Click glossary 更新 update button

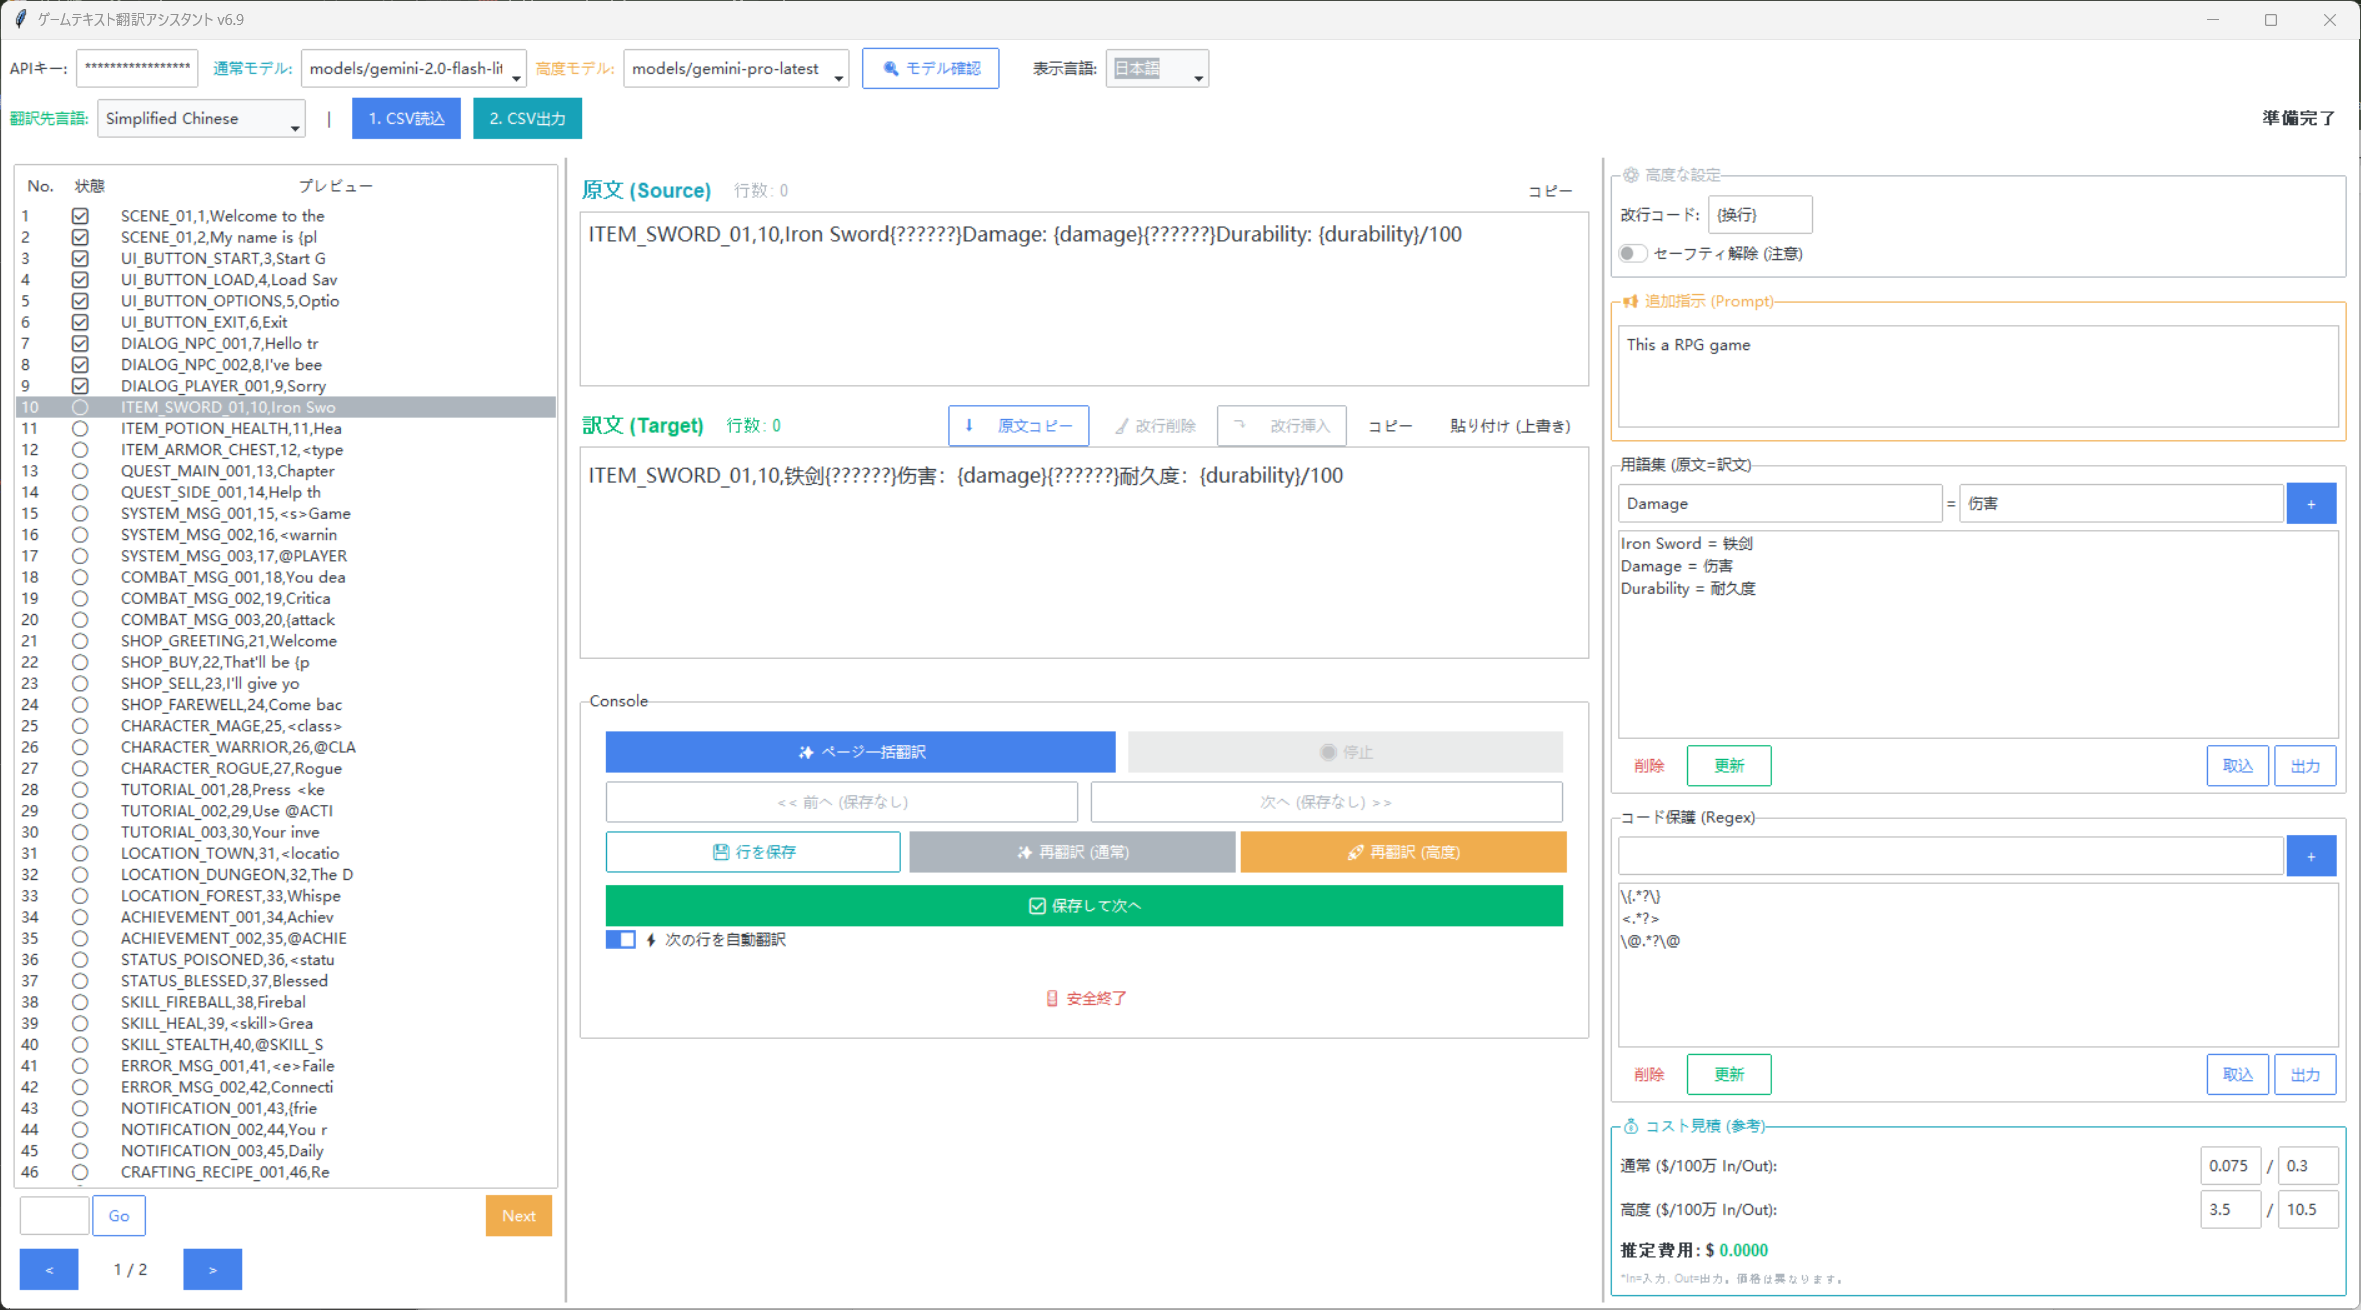[1728, 766]
